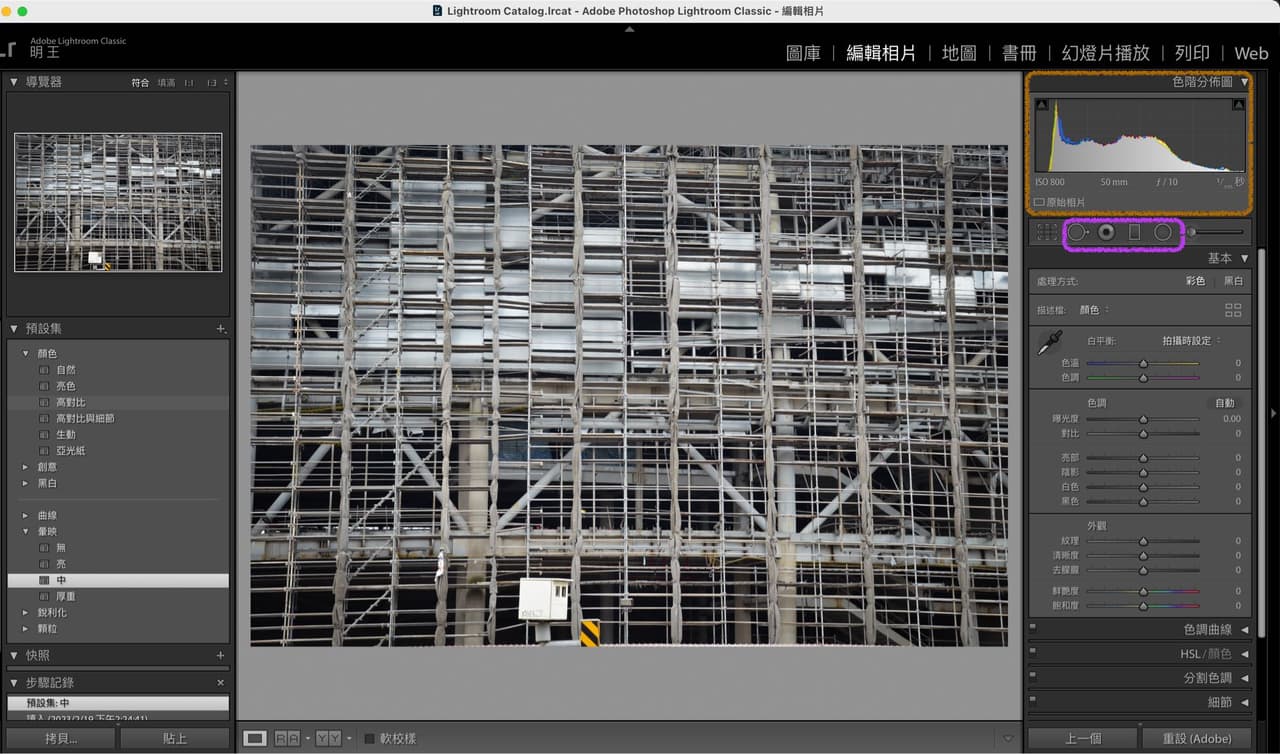Open the Red Eye Correction tool
Image resolution: width=1280 pixels, height=754 pixels.
tap(1105, 231)
